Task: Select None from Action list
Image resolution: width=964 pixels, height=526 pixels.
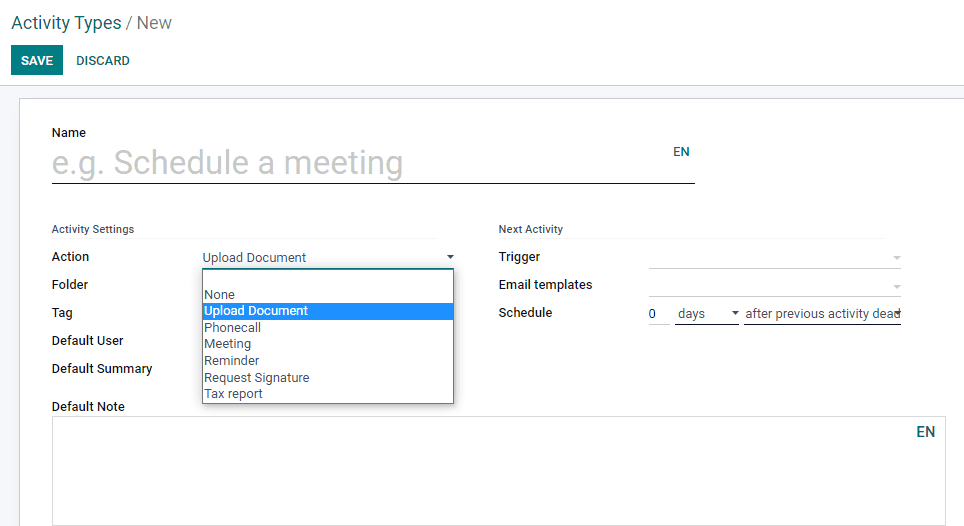Action: coord(220,295)
